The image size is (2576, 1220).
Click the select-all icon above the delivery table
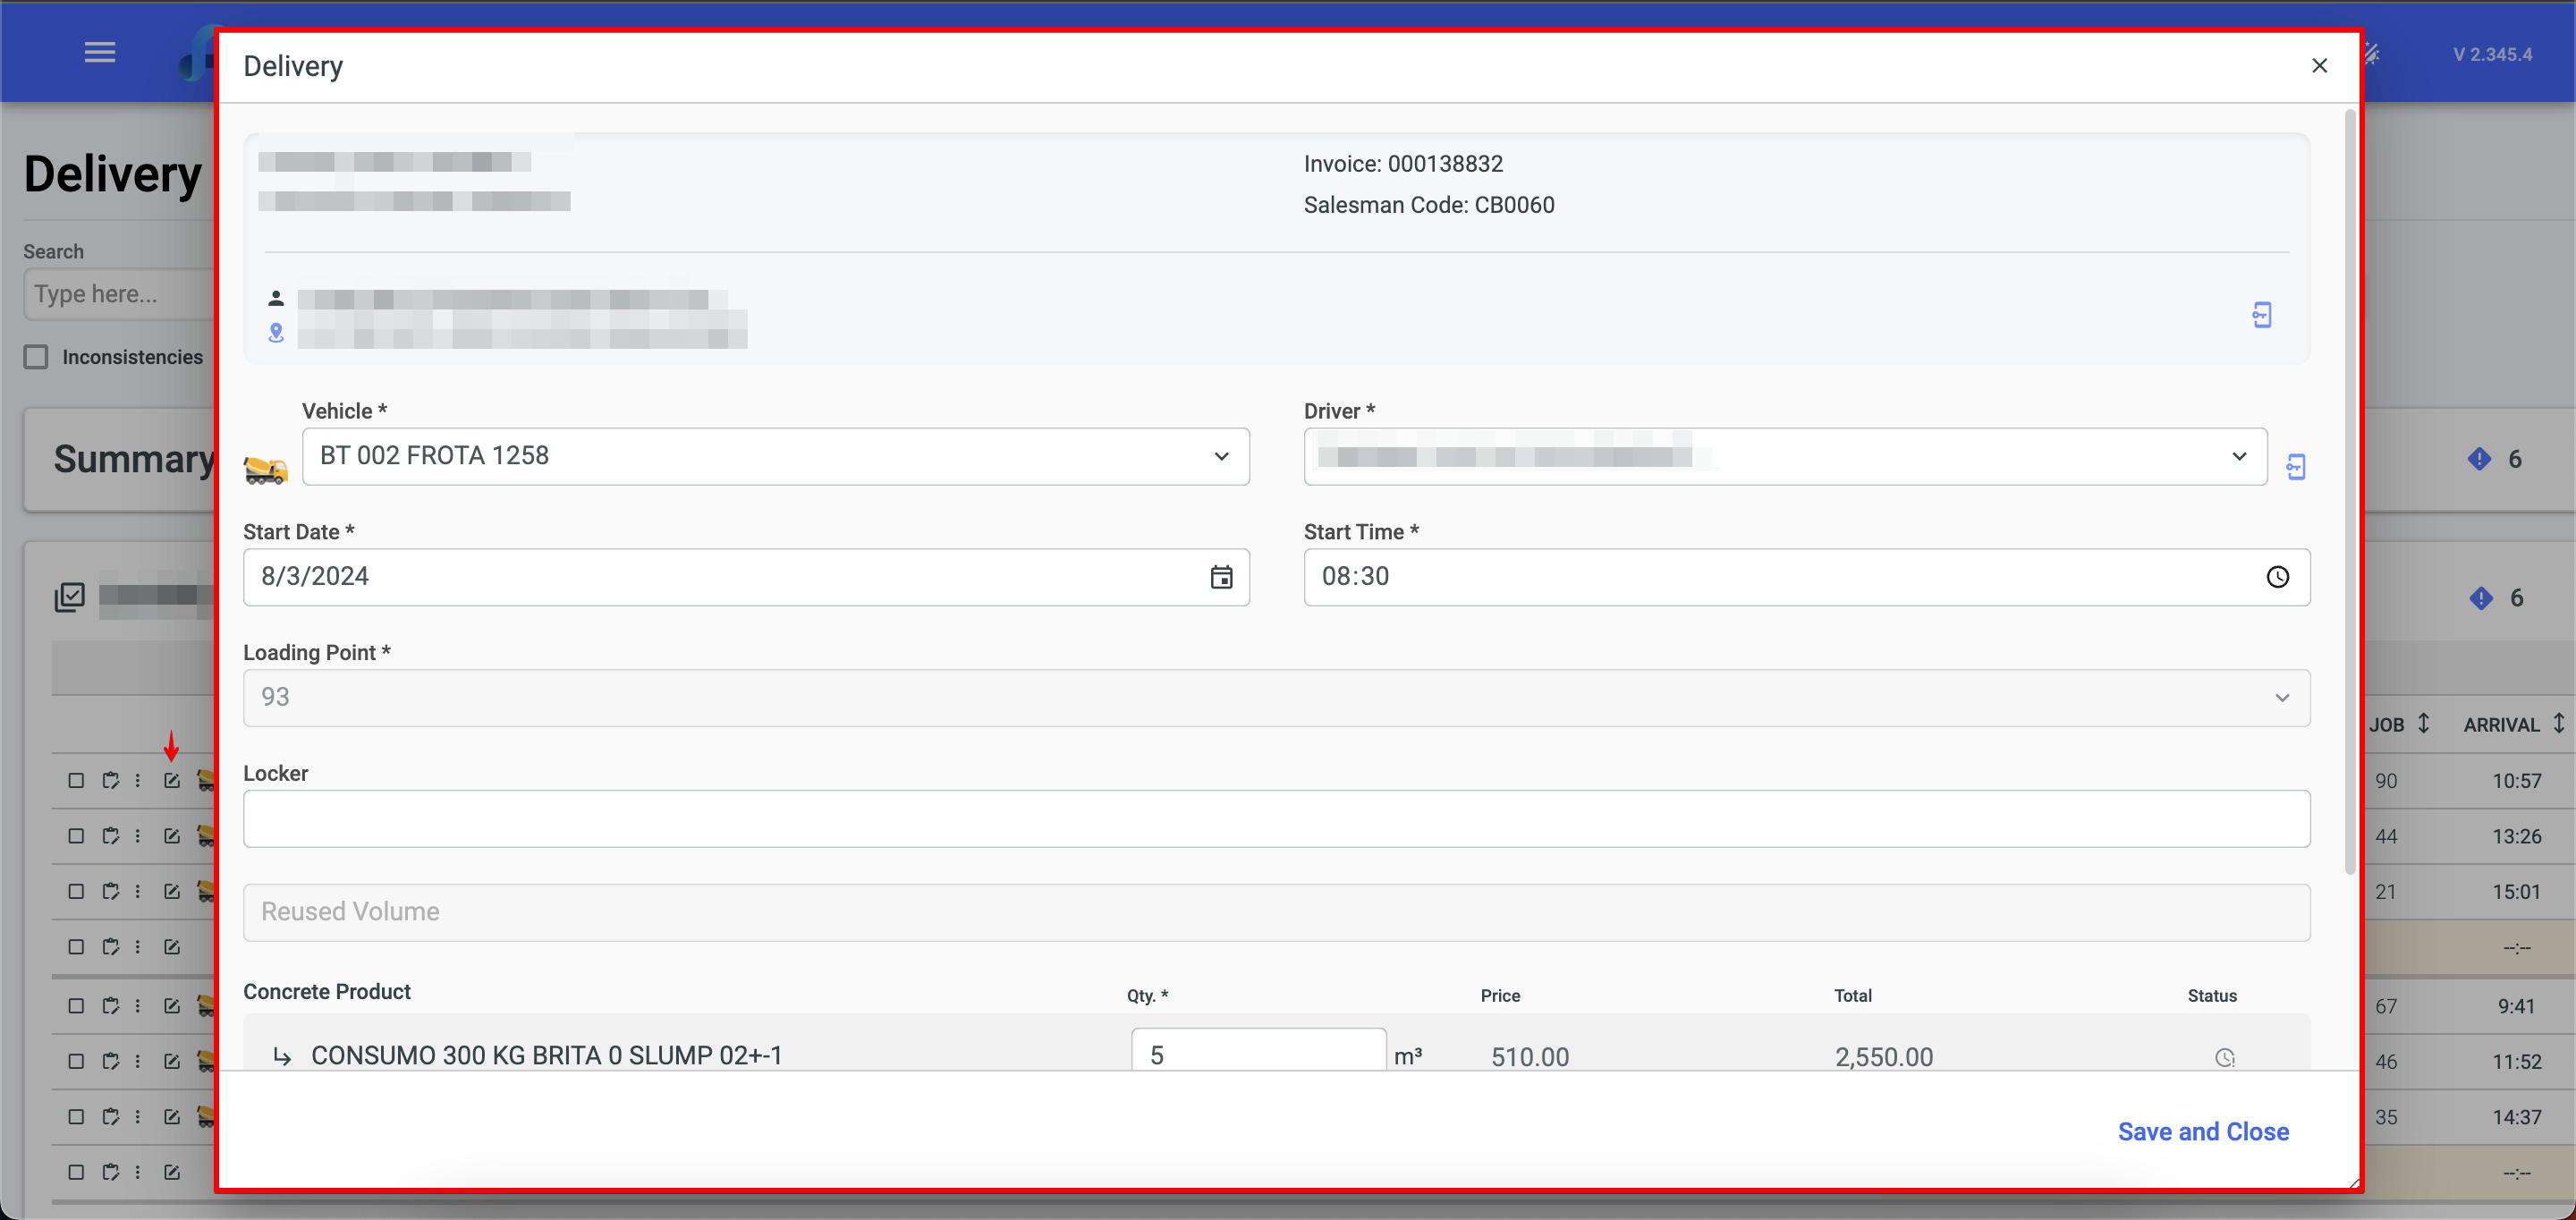[x=70, y=597]
